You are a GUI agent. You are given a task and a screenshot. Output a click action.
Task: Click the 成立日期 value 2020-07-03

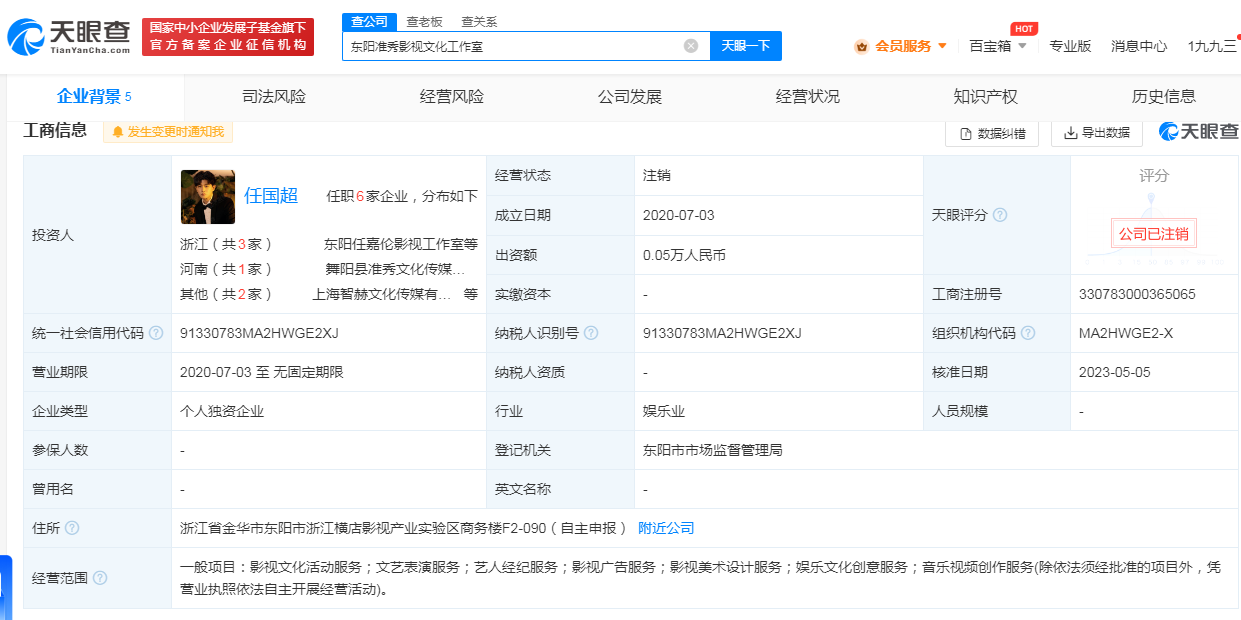tap(679, 215)
